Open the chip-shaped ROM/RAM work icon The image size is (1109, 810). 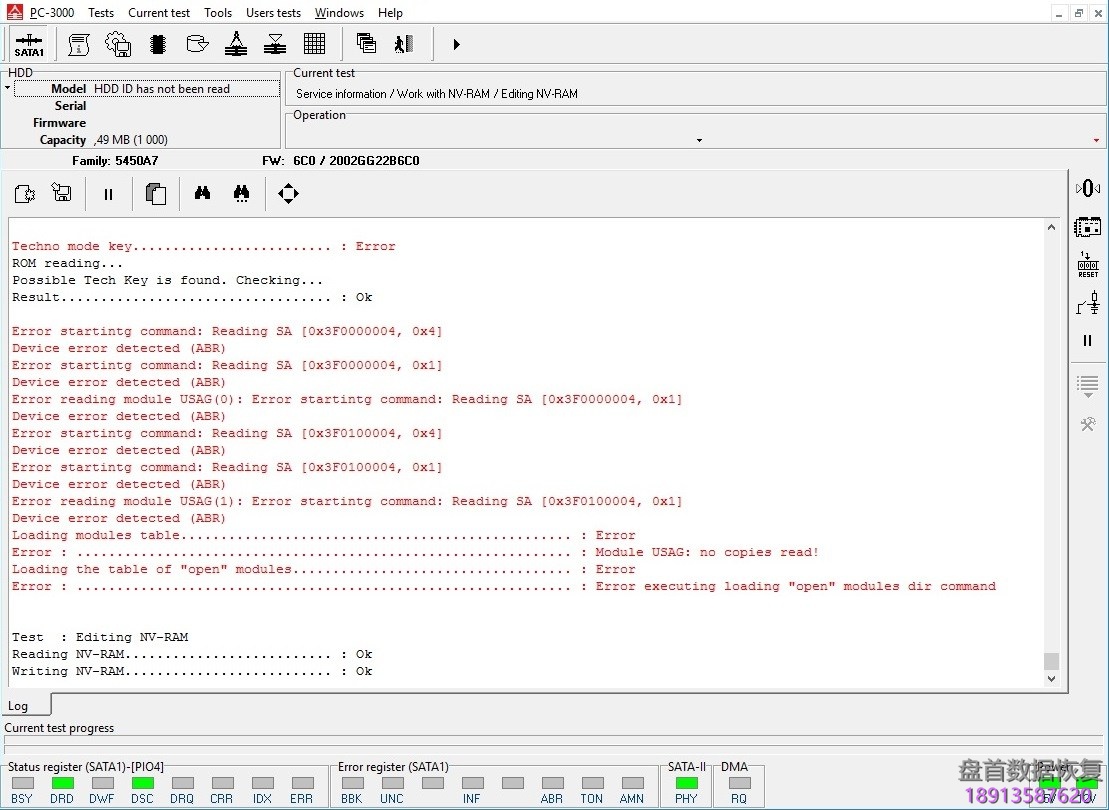pyautogui.click(x=157, y=44)
